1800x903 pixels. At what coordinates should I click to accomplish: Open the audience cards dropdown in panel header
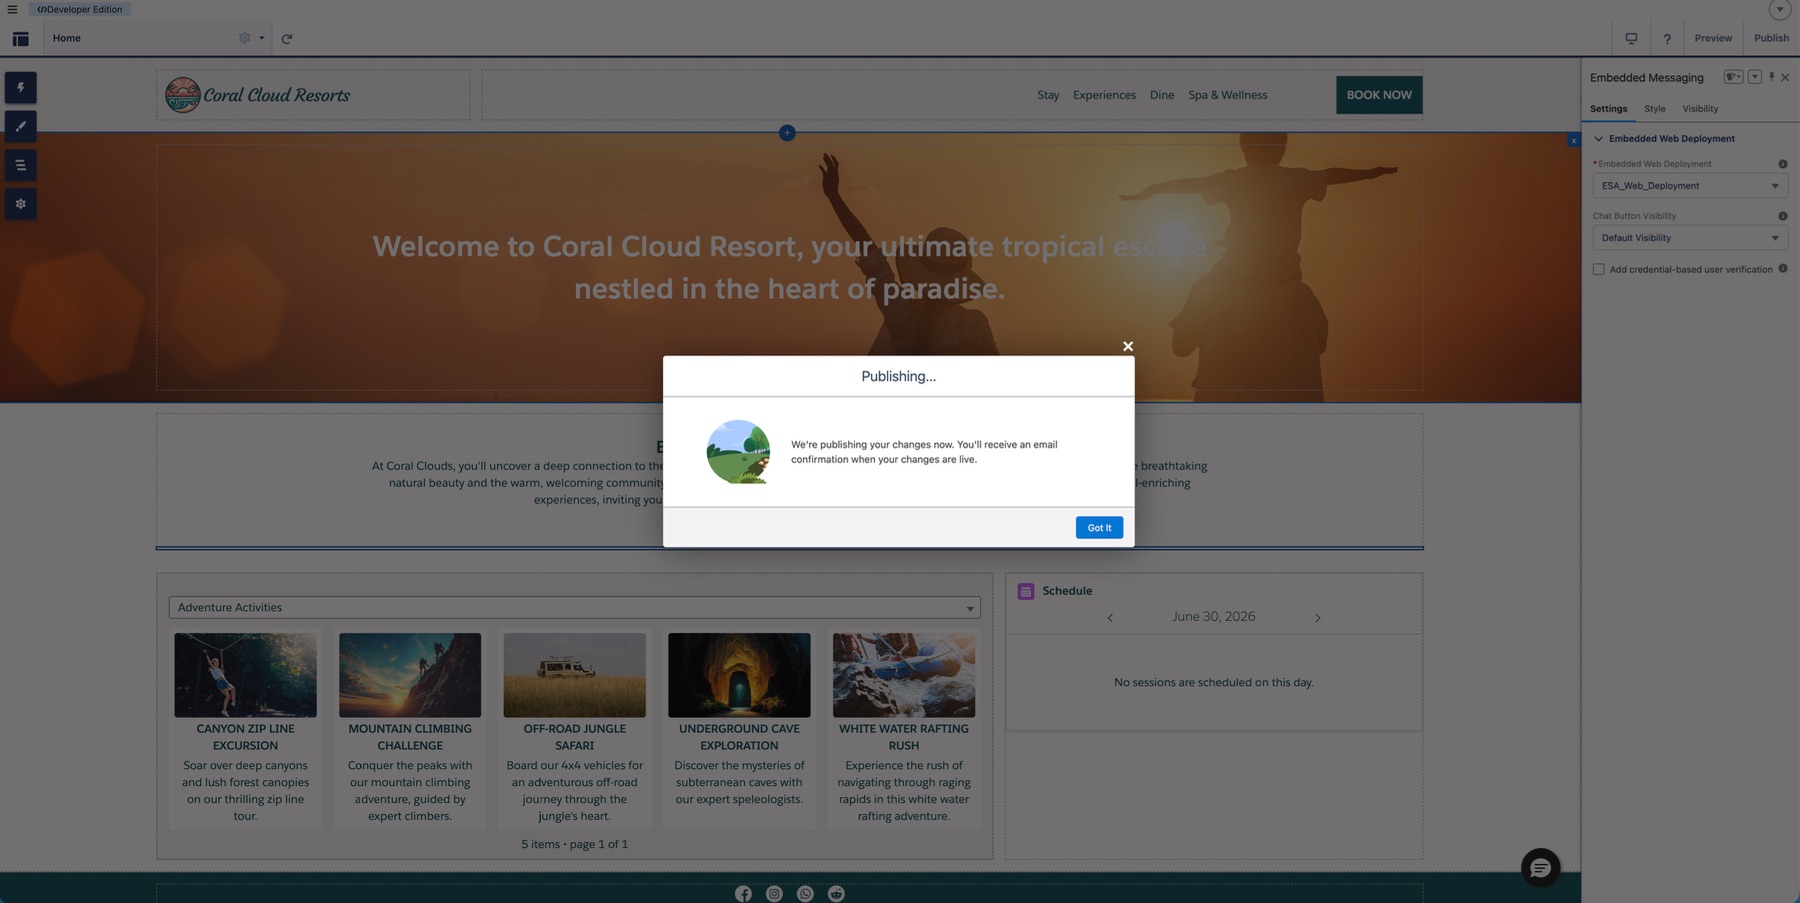pyautogui.click(x=1733, y=77)
